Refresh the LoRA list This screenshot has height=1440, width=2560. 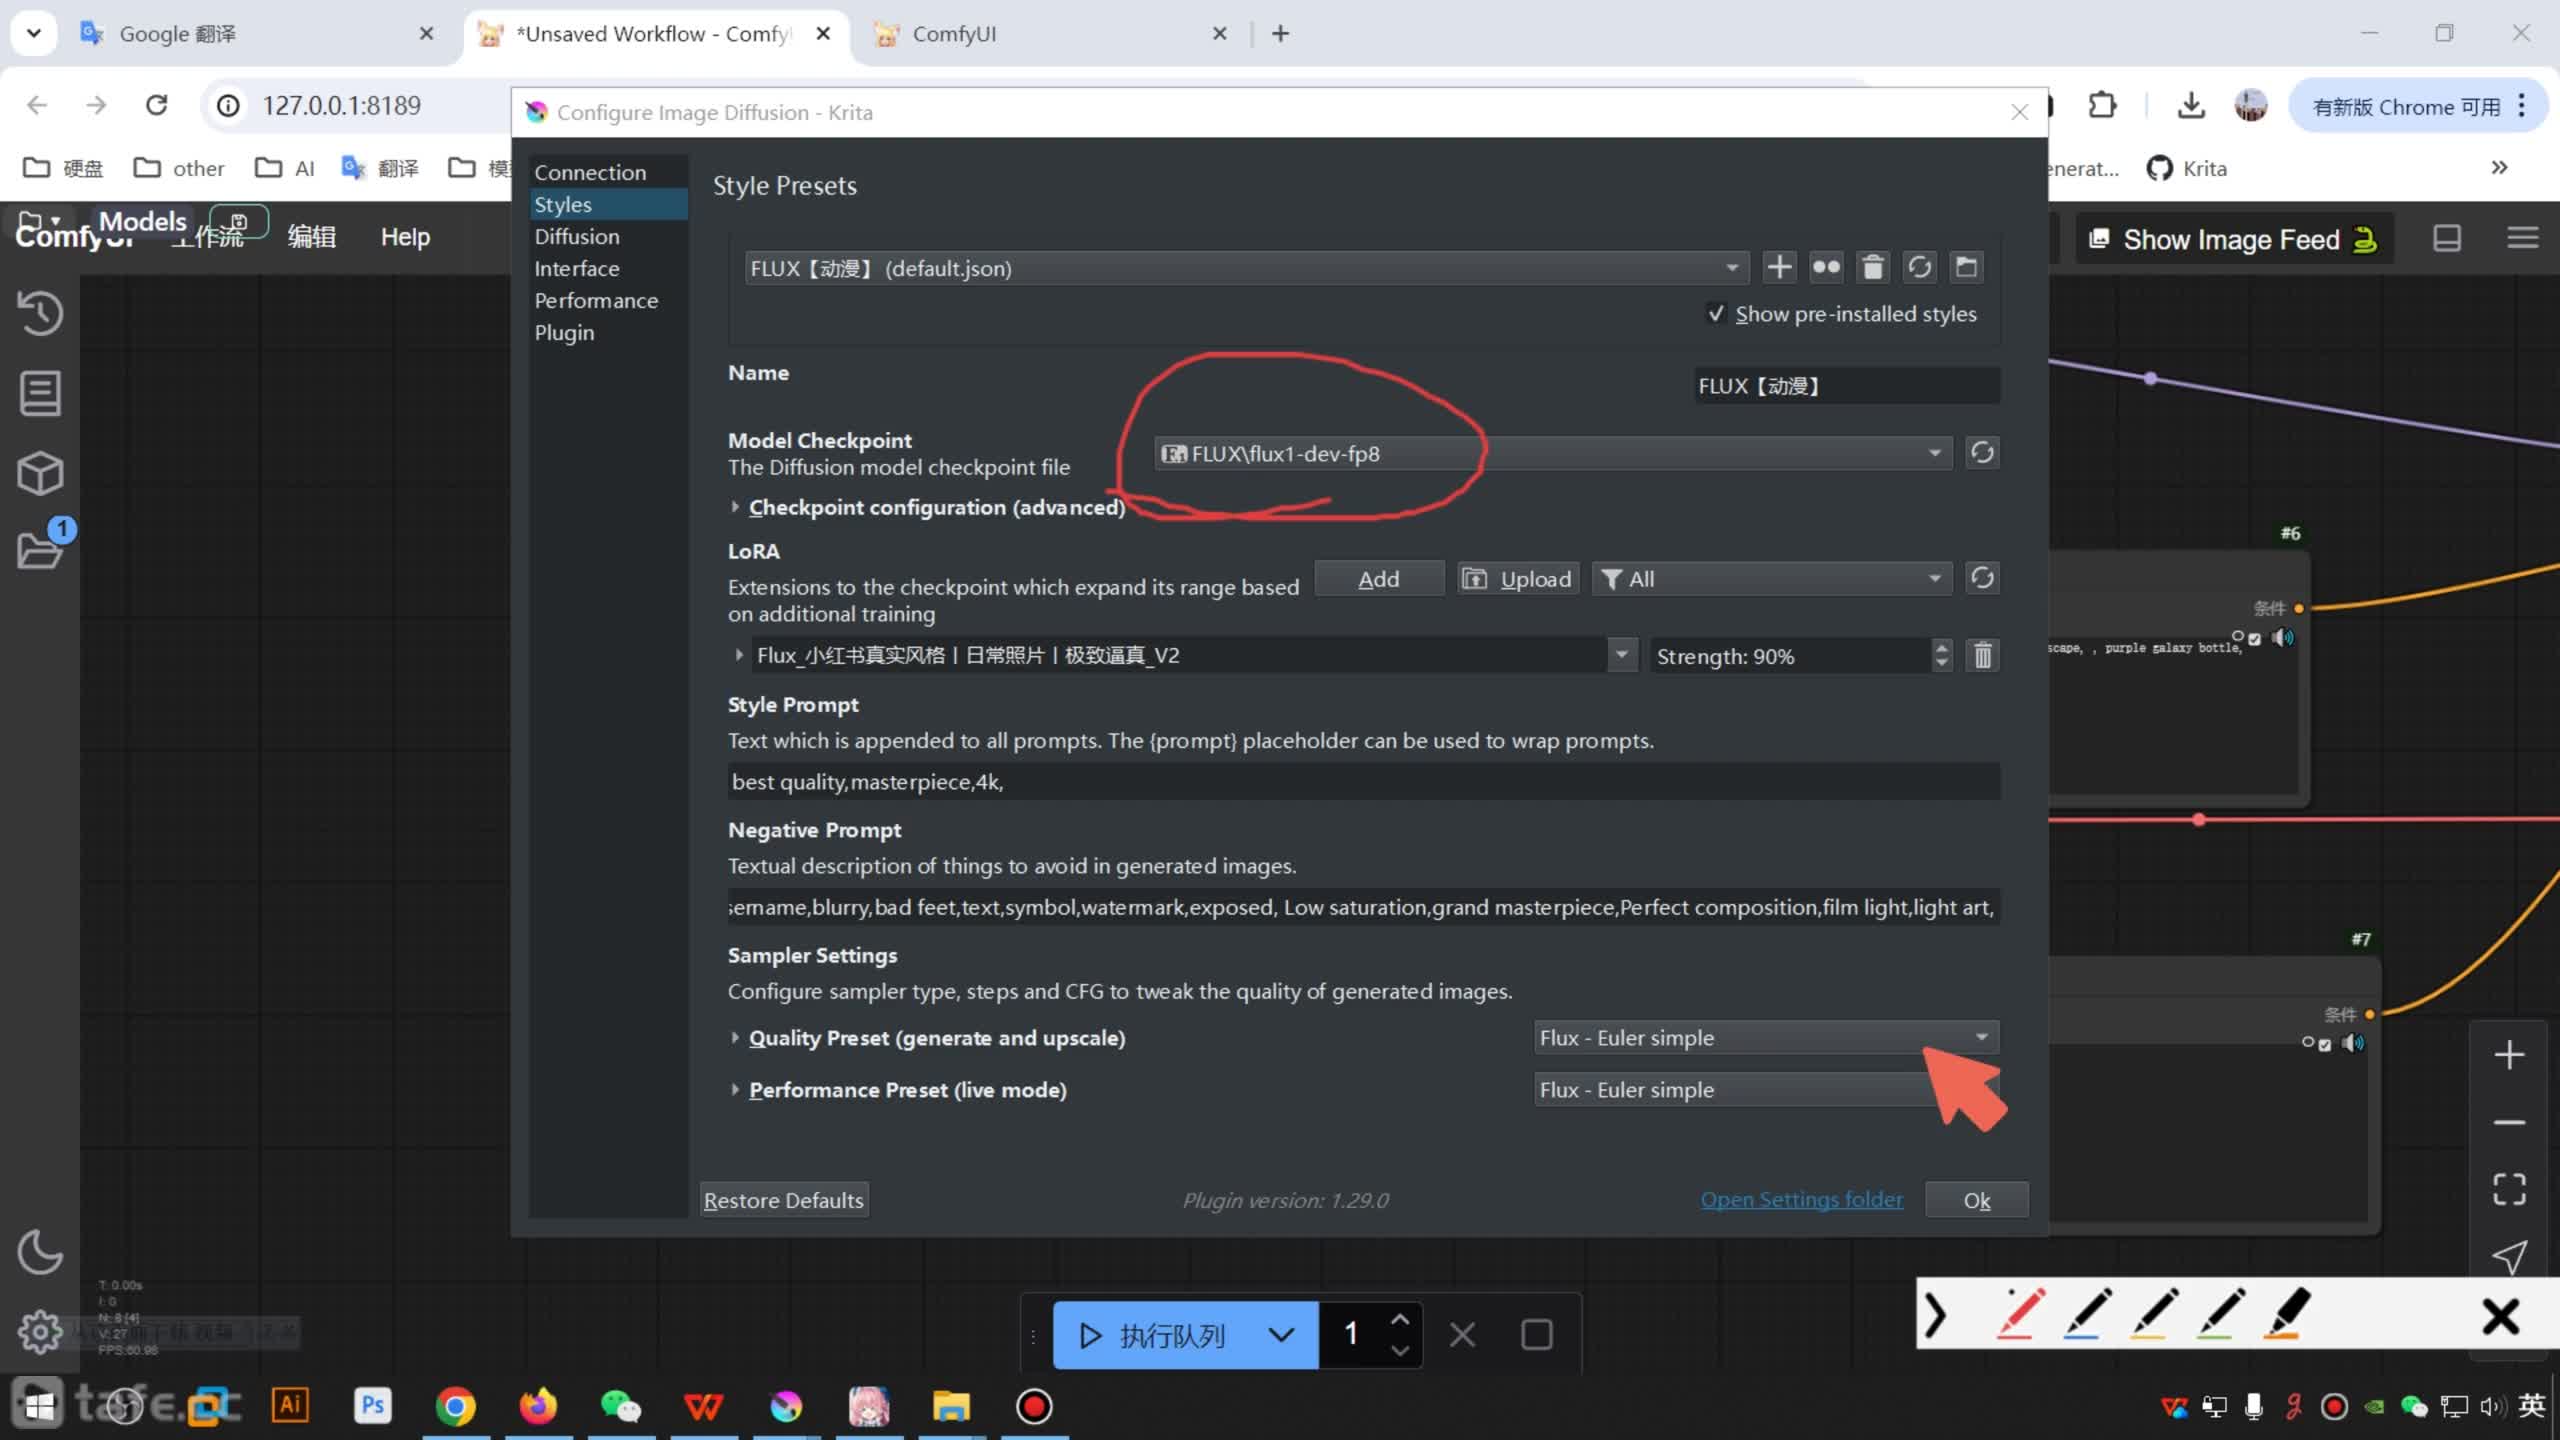(1982, 578)
